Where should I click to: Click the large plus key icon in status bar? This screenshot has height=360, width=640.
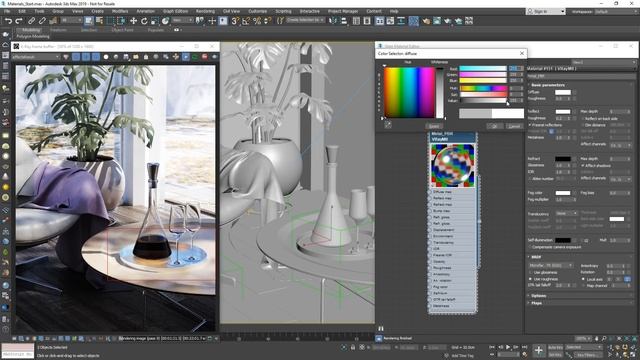(538, 351)
